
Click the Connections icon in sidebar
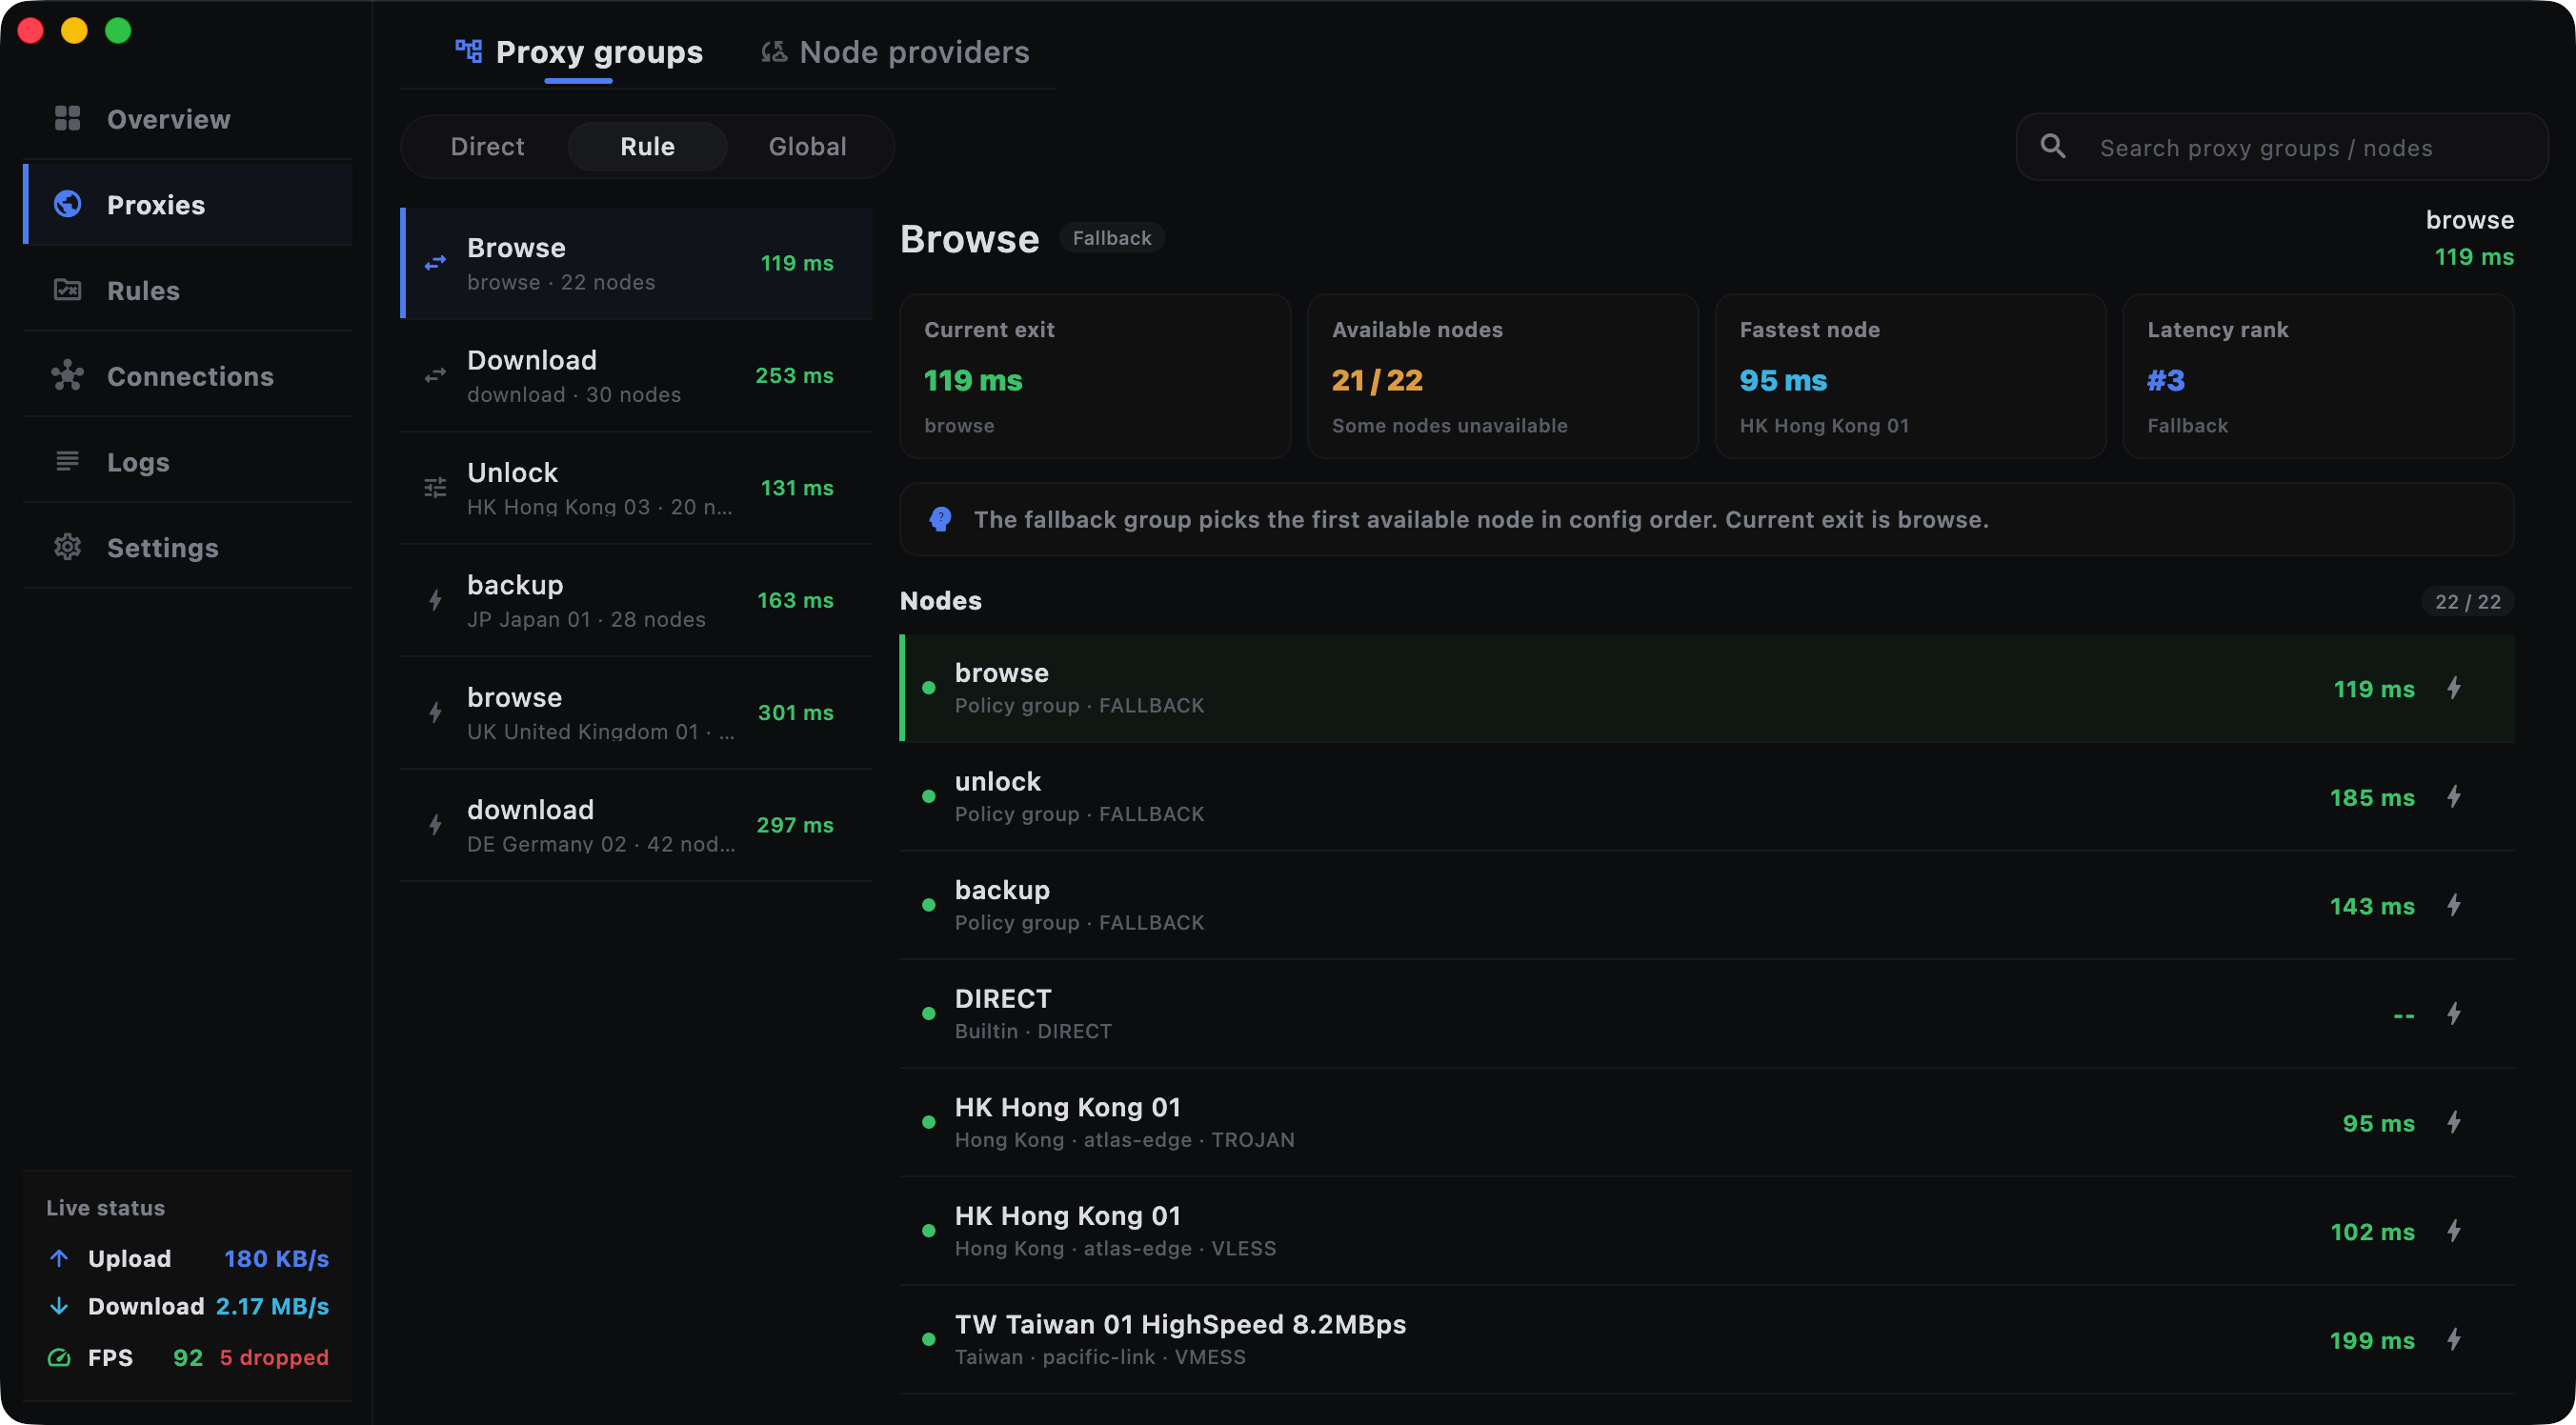(67, 376)
